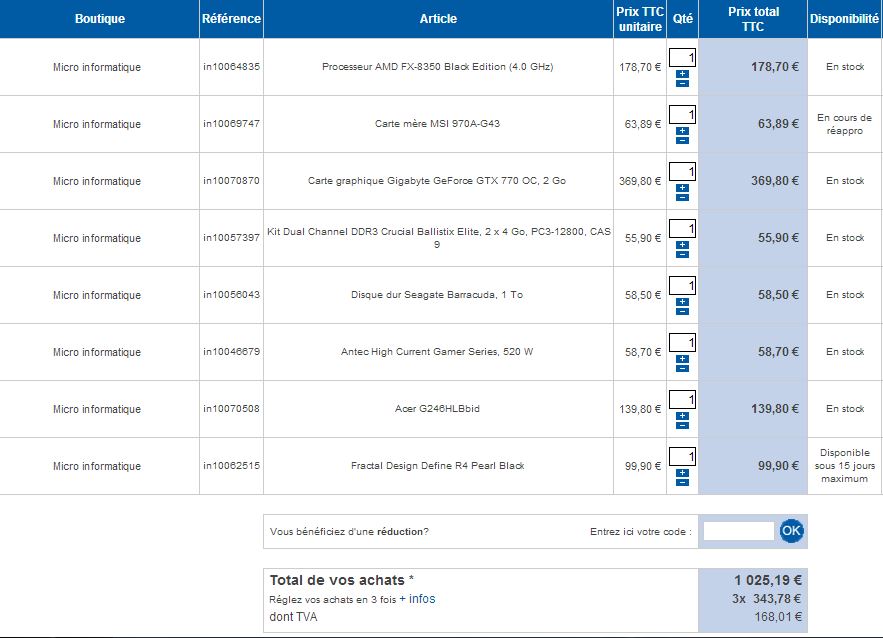Increase quantity of AMD FX-8350 processor
The image size is (883, 638).
[x=682, y=73]
